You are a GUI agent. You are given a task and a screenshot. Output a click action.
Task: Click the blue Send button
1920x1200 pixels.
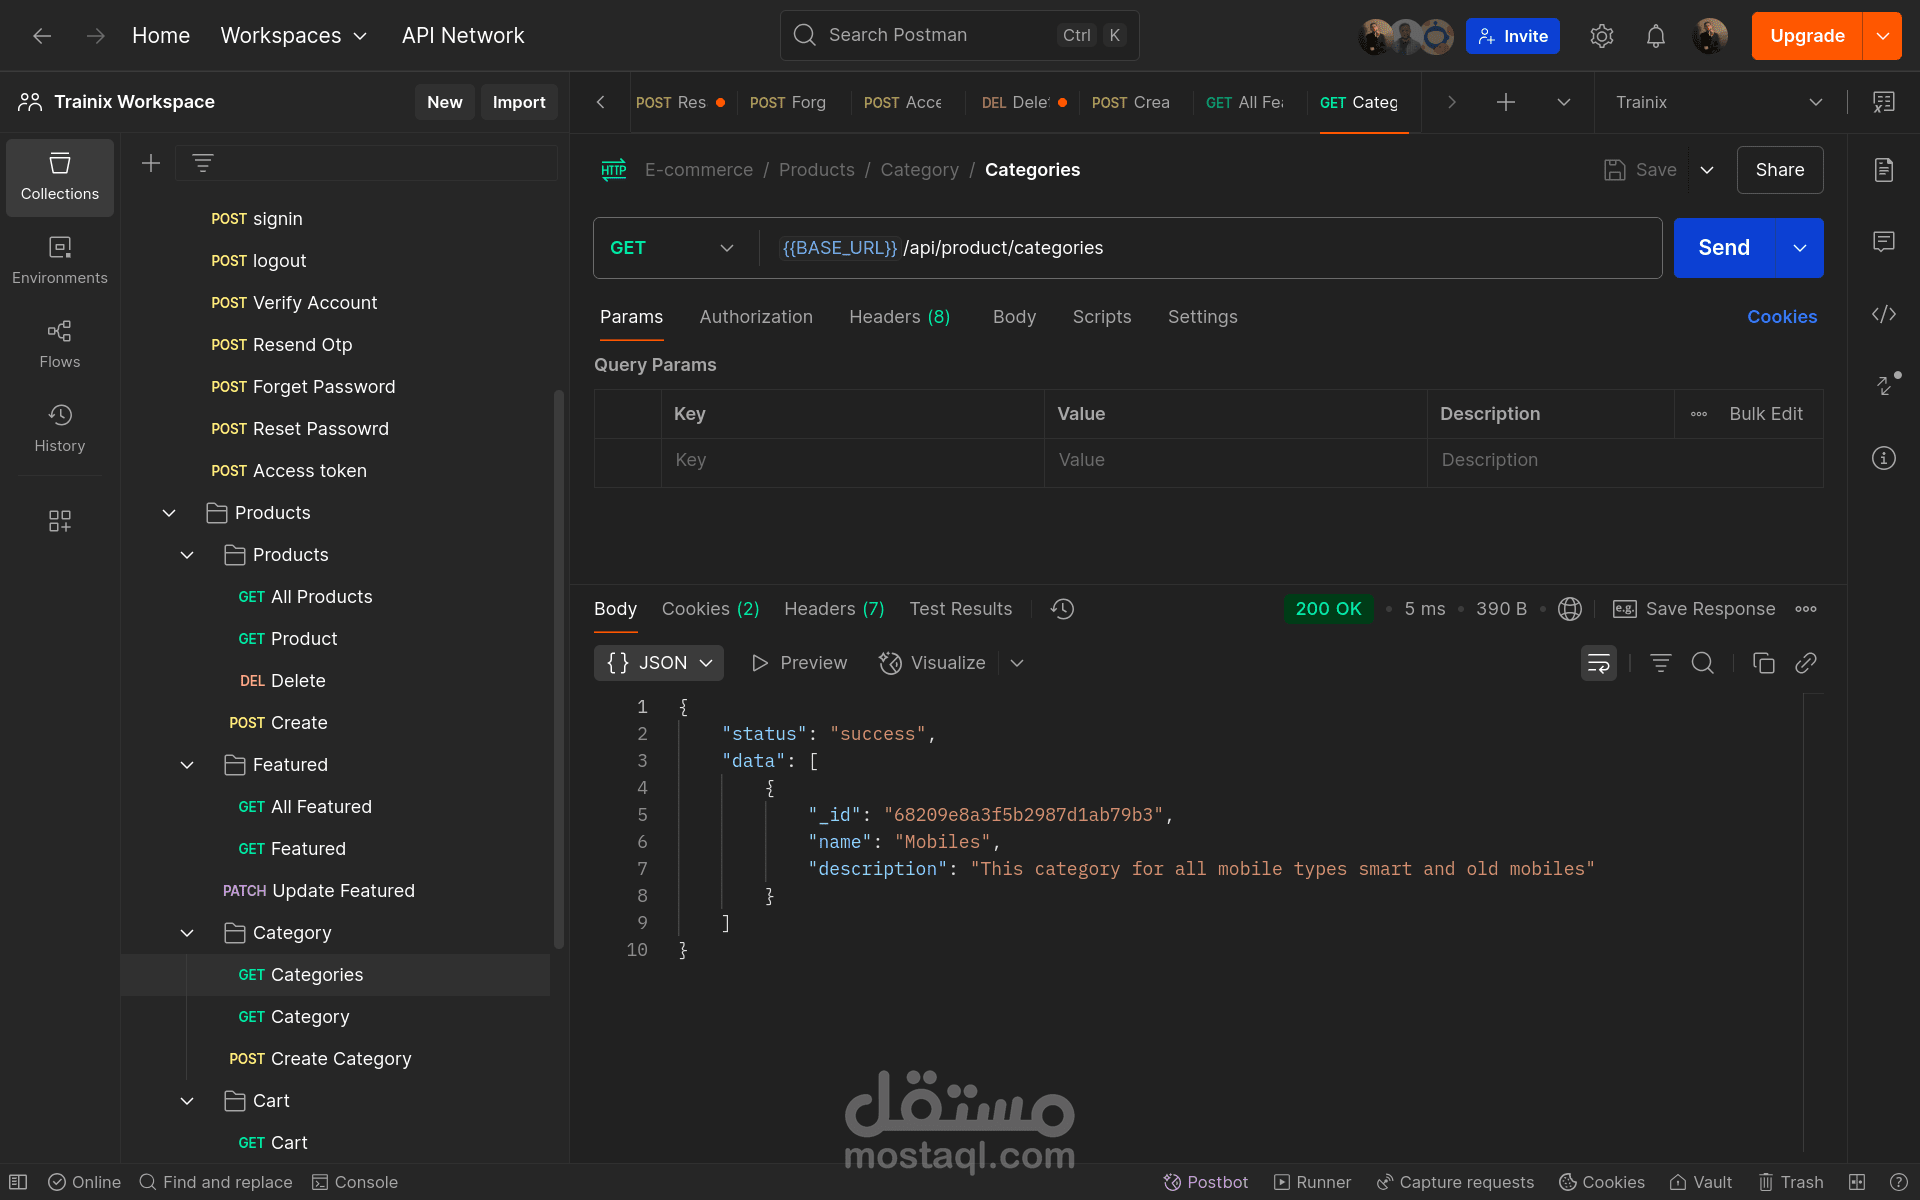[1723, 248]
